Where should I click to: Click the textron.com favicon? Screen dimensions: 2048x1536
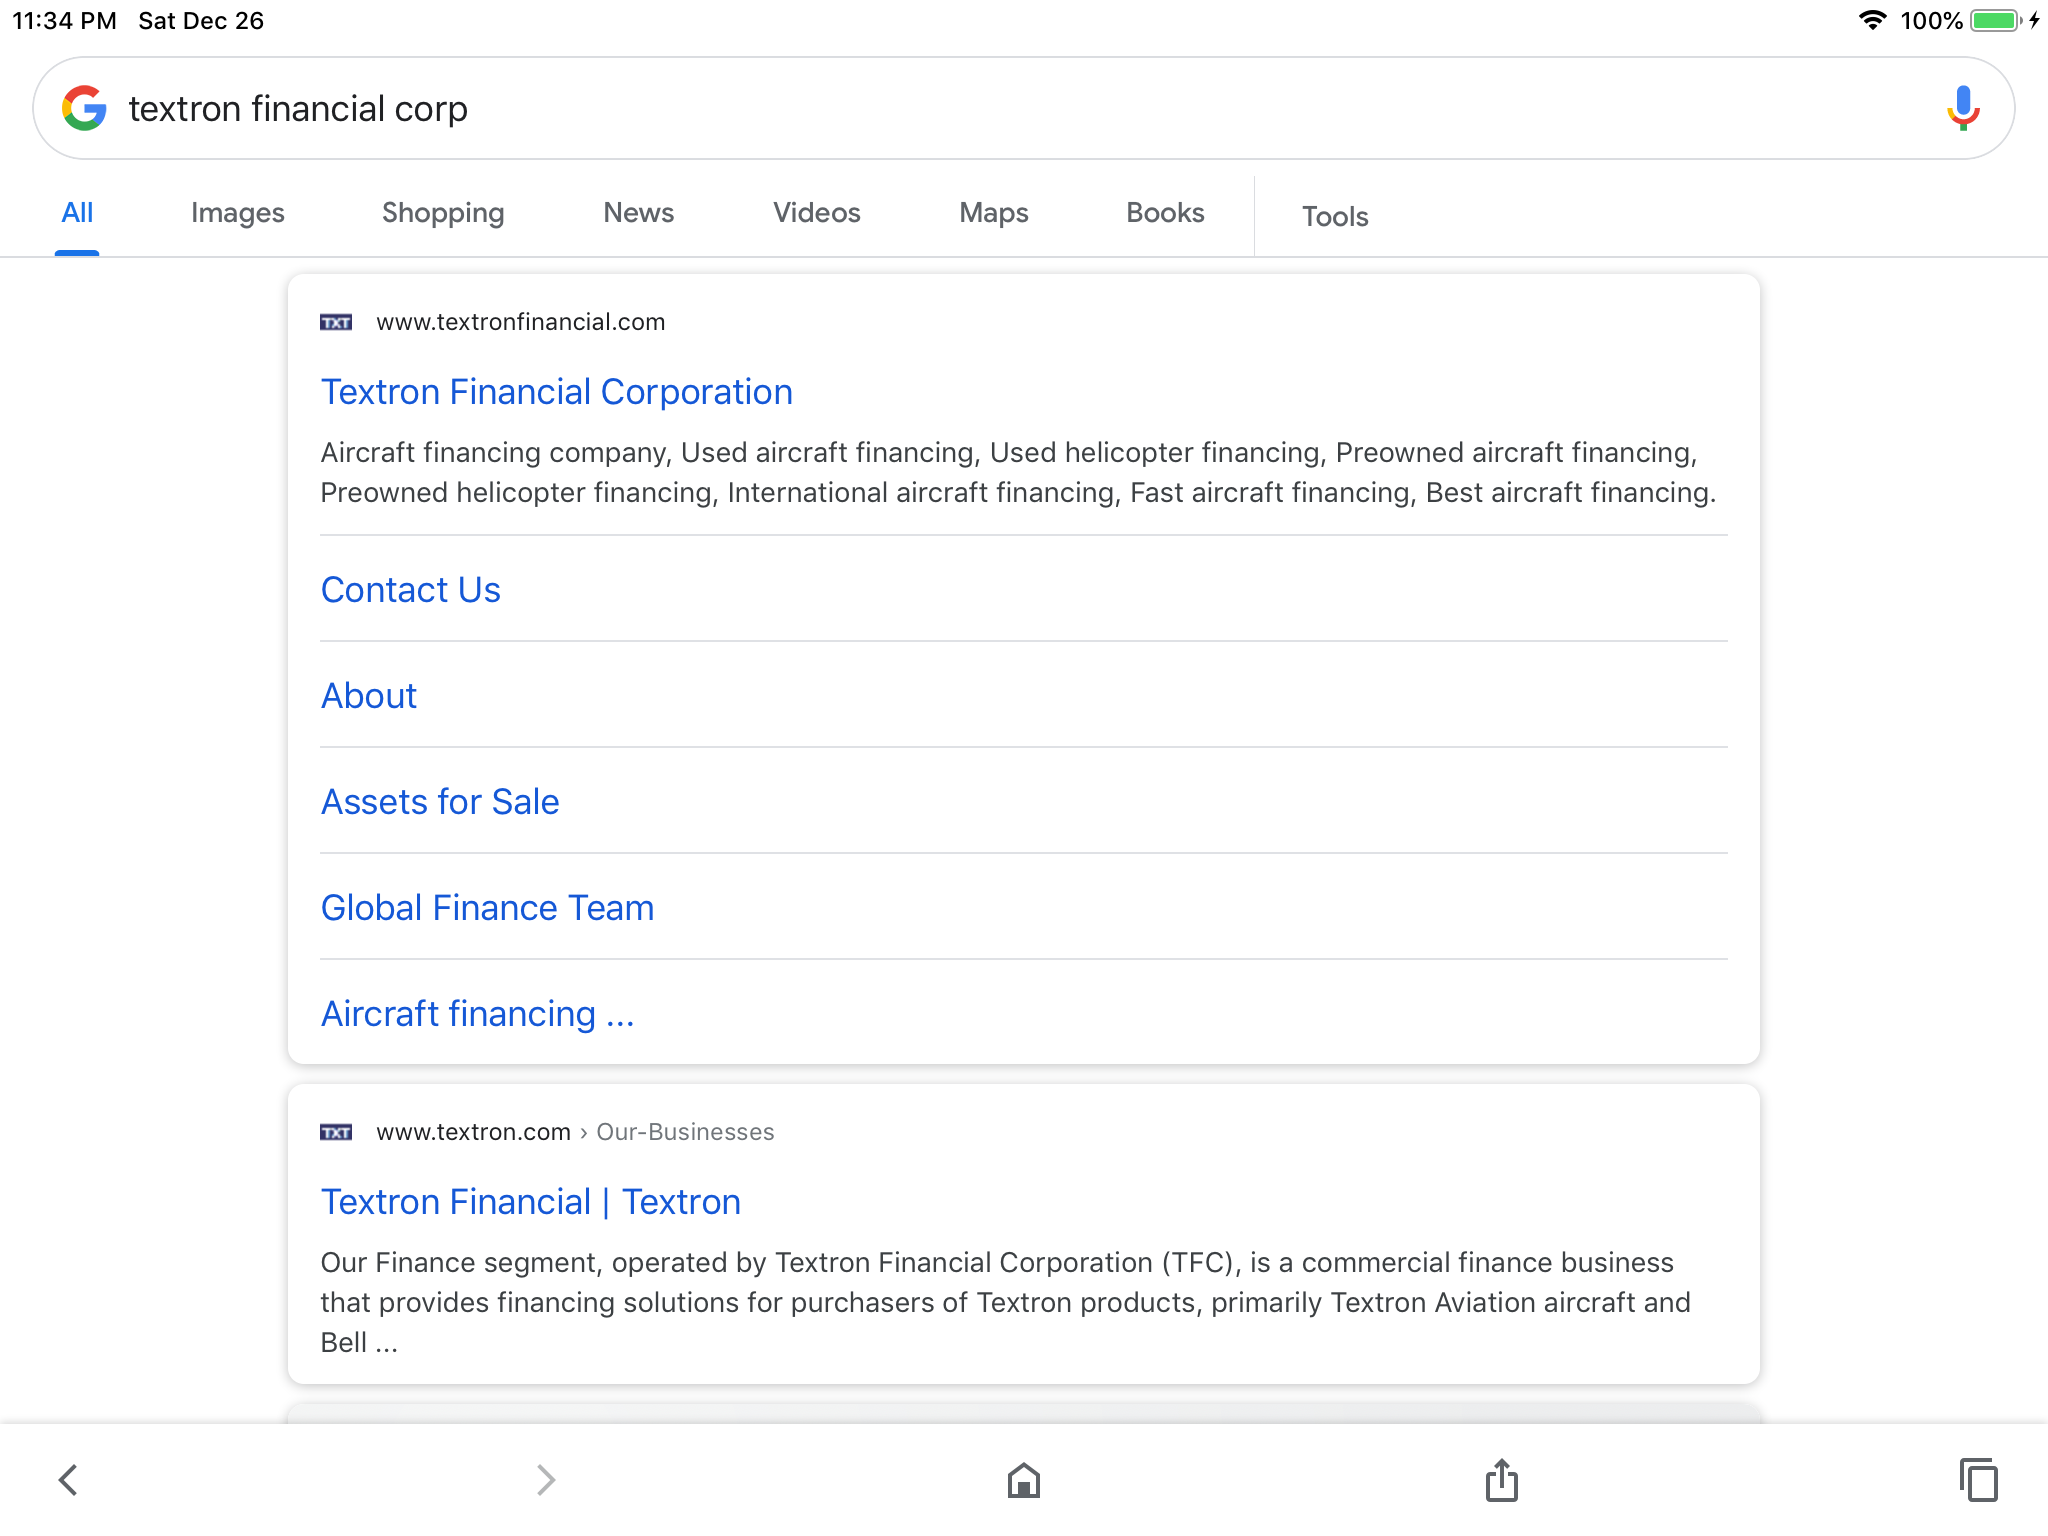336,1132
